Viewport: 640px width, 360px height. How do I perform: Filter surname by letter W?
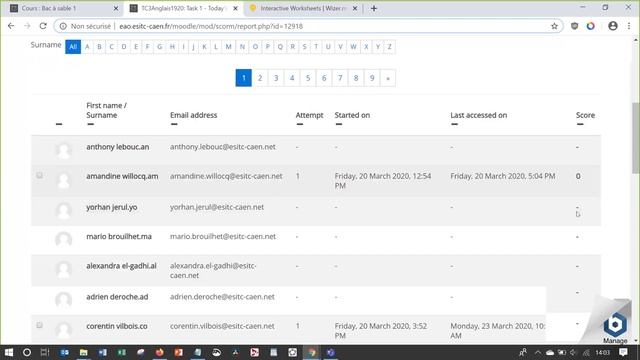353,47
